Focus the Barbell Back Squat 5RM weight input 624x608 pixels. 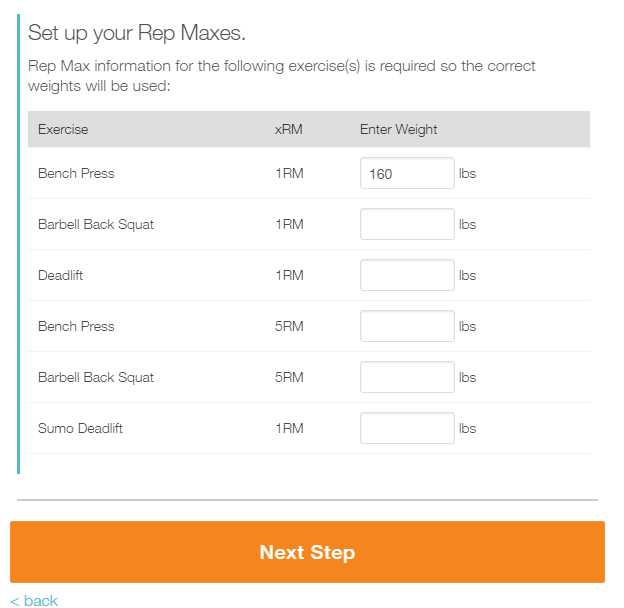coord(407,378)
